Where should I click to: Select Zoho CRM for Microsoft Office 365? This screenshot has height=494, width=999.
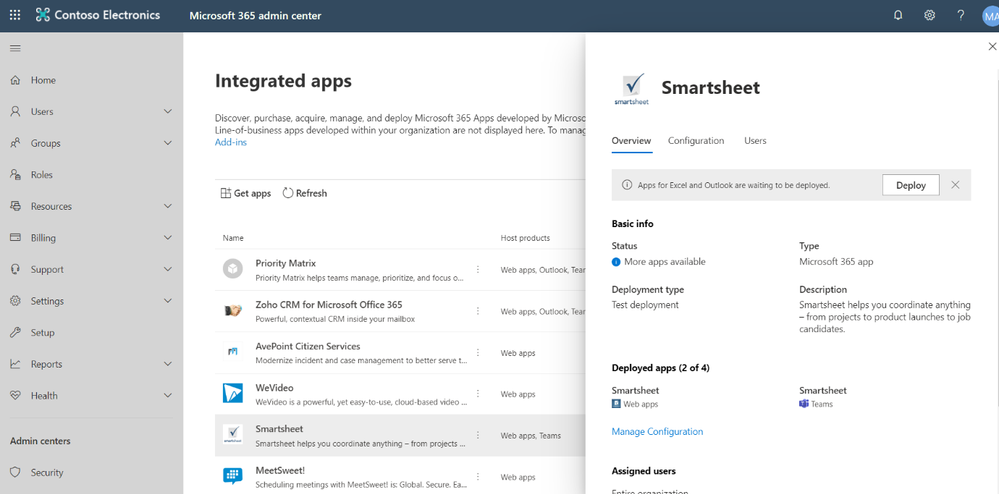click(x=329, y=305)
